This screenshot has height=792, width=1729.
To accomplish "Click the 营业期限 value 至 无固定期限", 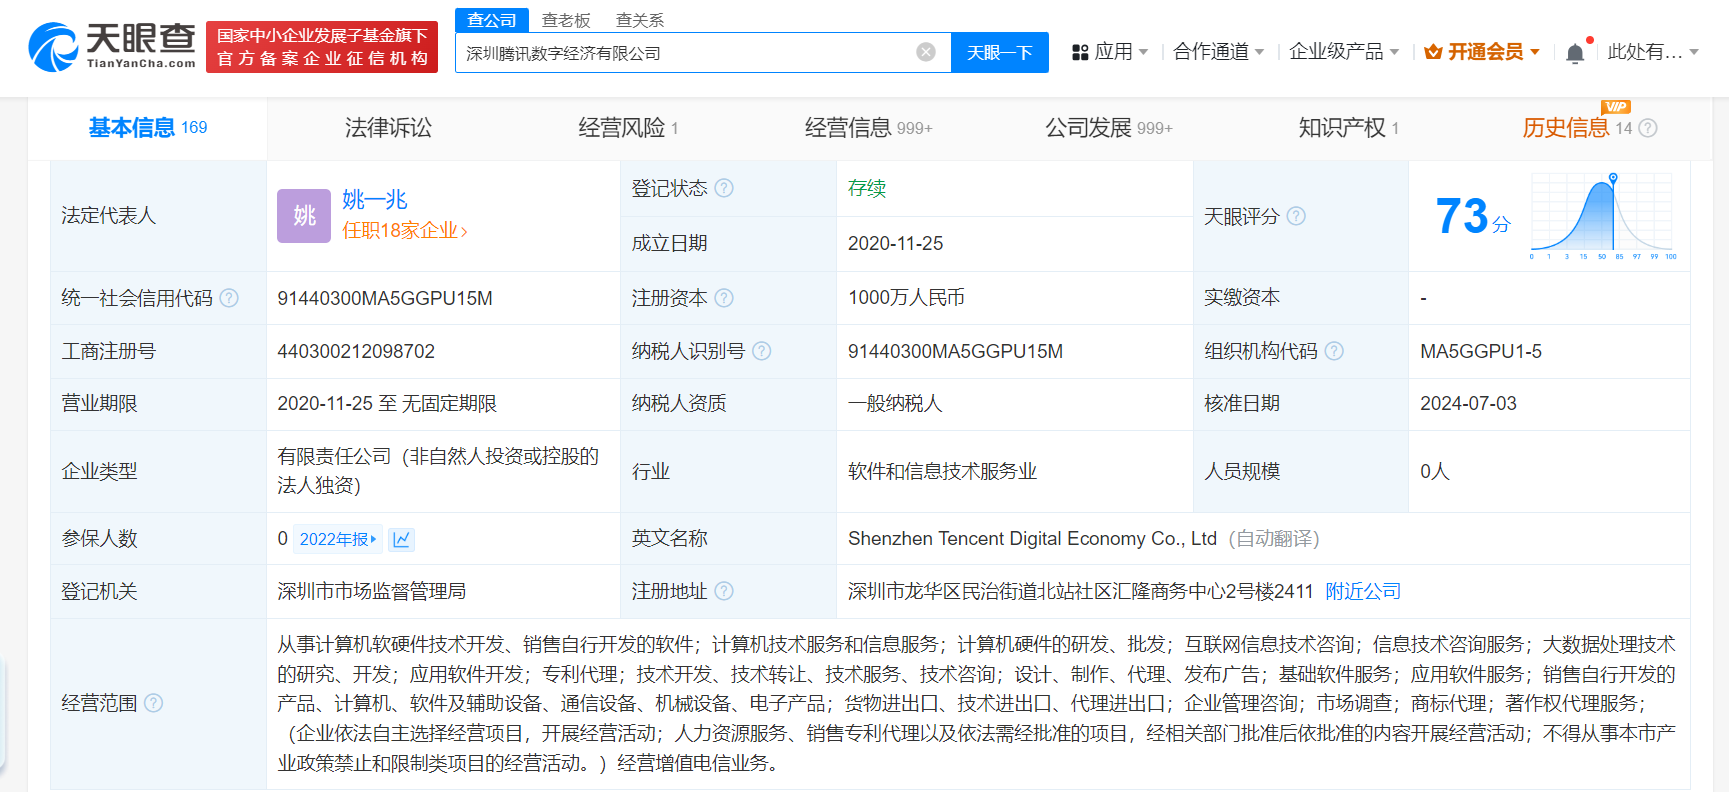I will [387, 403].
